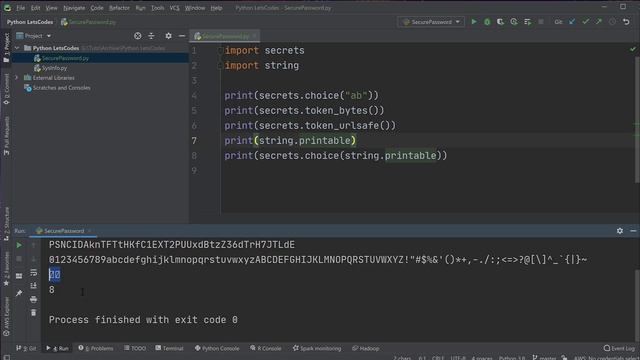Open the VCS menu
The height and width of the screenshot is (360, 640).
pos(174,8)
